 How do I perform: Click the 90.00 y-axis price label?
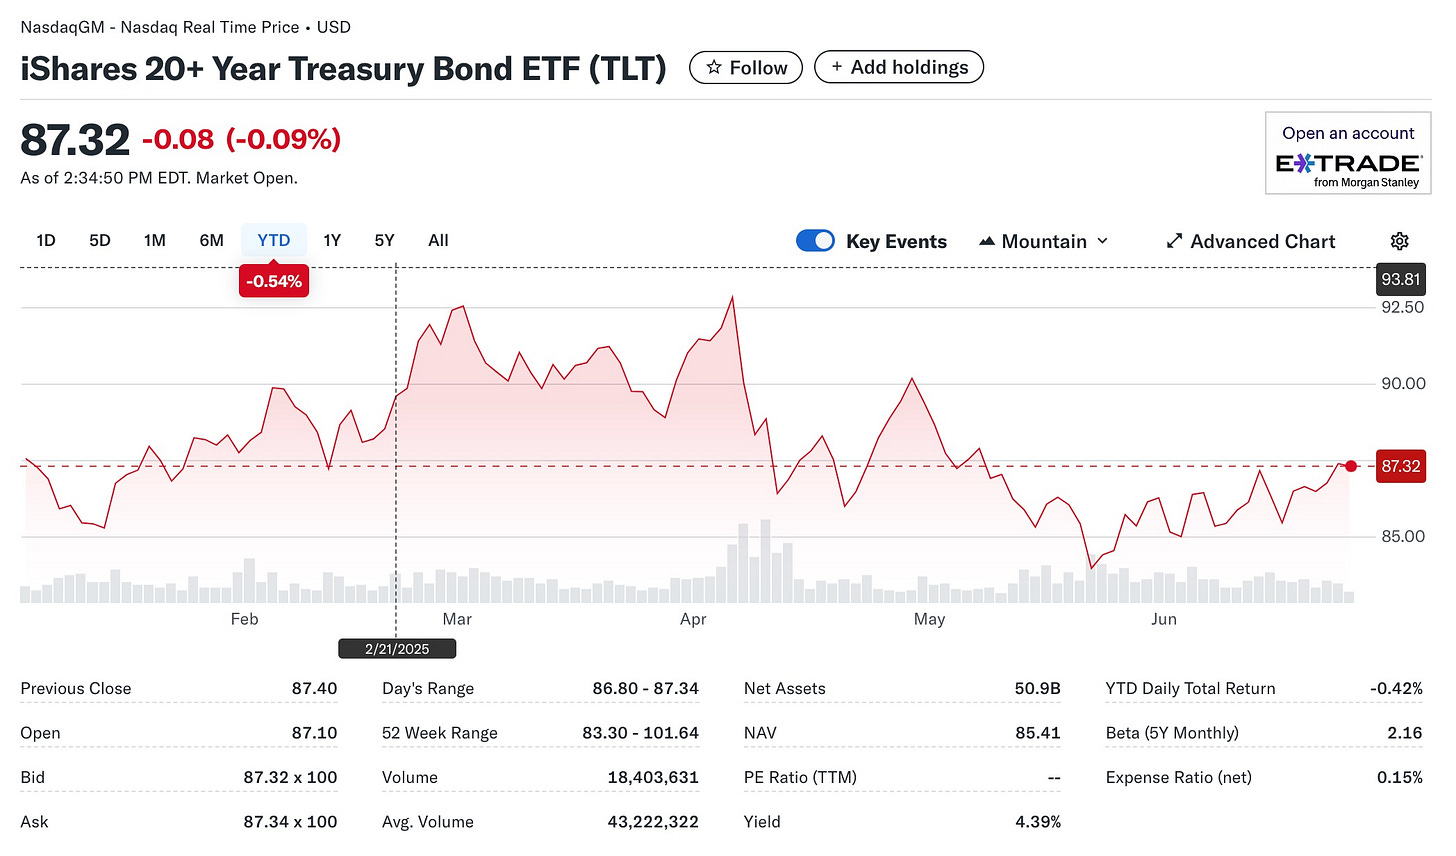pyautogui.click(x=1402, y=384)
